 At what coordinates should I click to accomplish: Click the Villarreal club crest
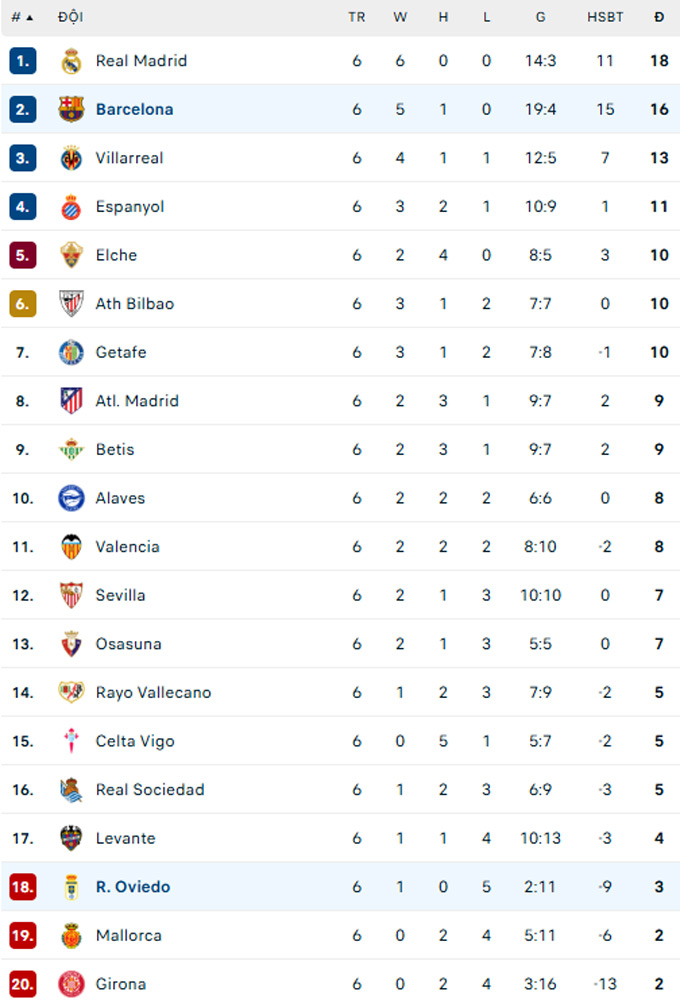point(71,158)
